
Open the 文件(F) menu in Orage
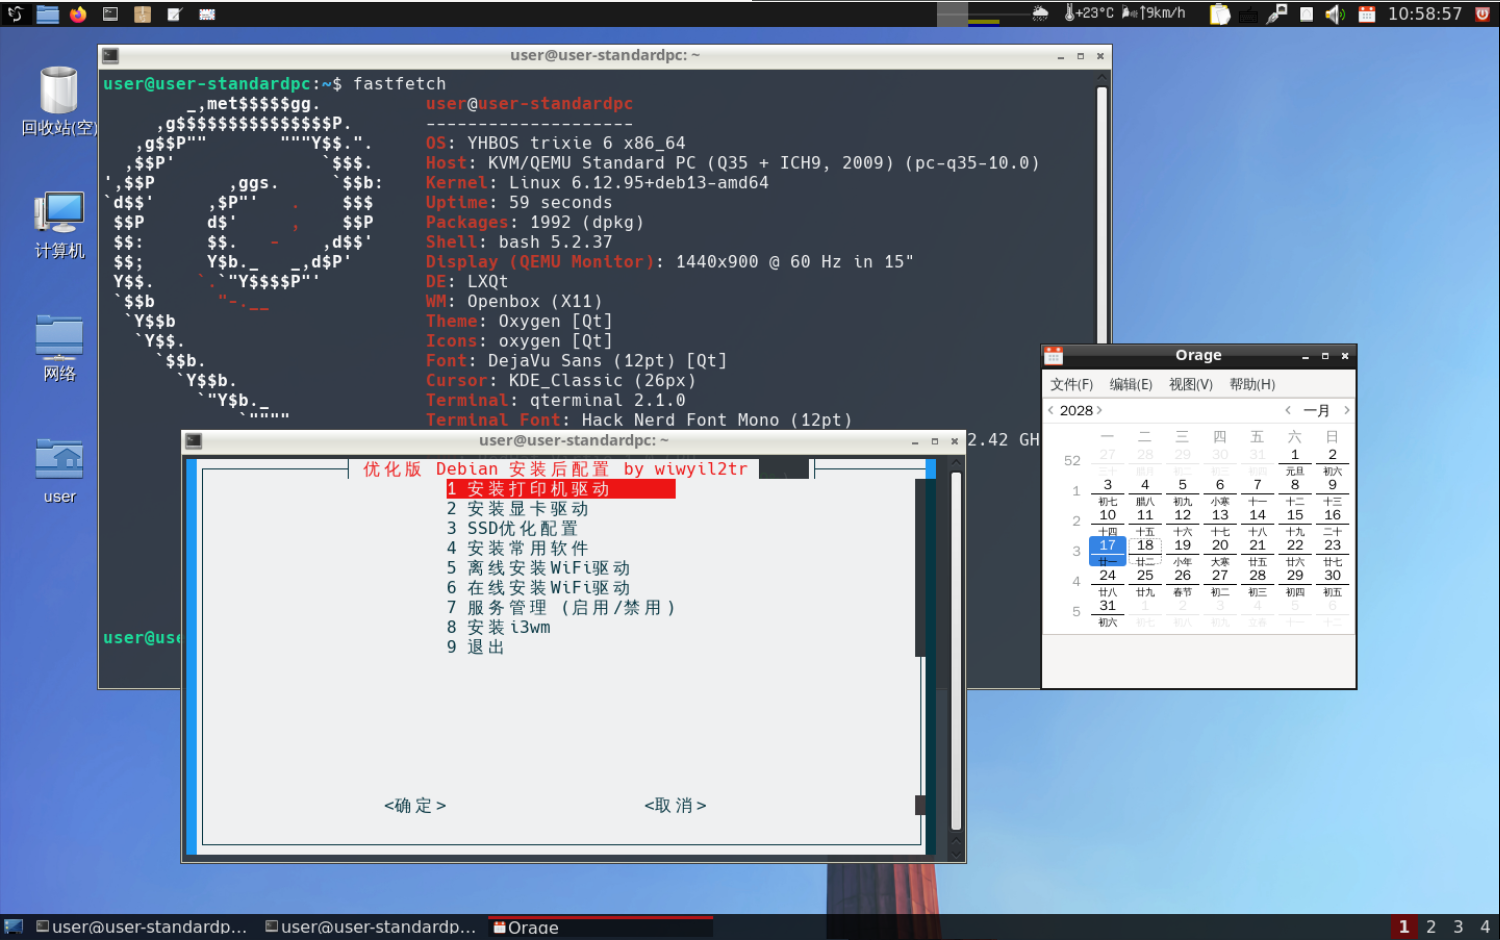[1071, 384]
